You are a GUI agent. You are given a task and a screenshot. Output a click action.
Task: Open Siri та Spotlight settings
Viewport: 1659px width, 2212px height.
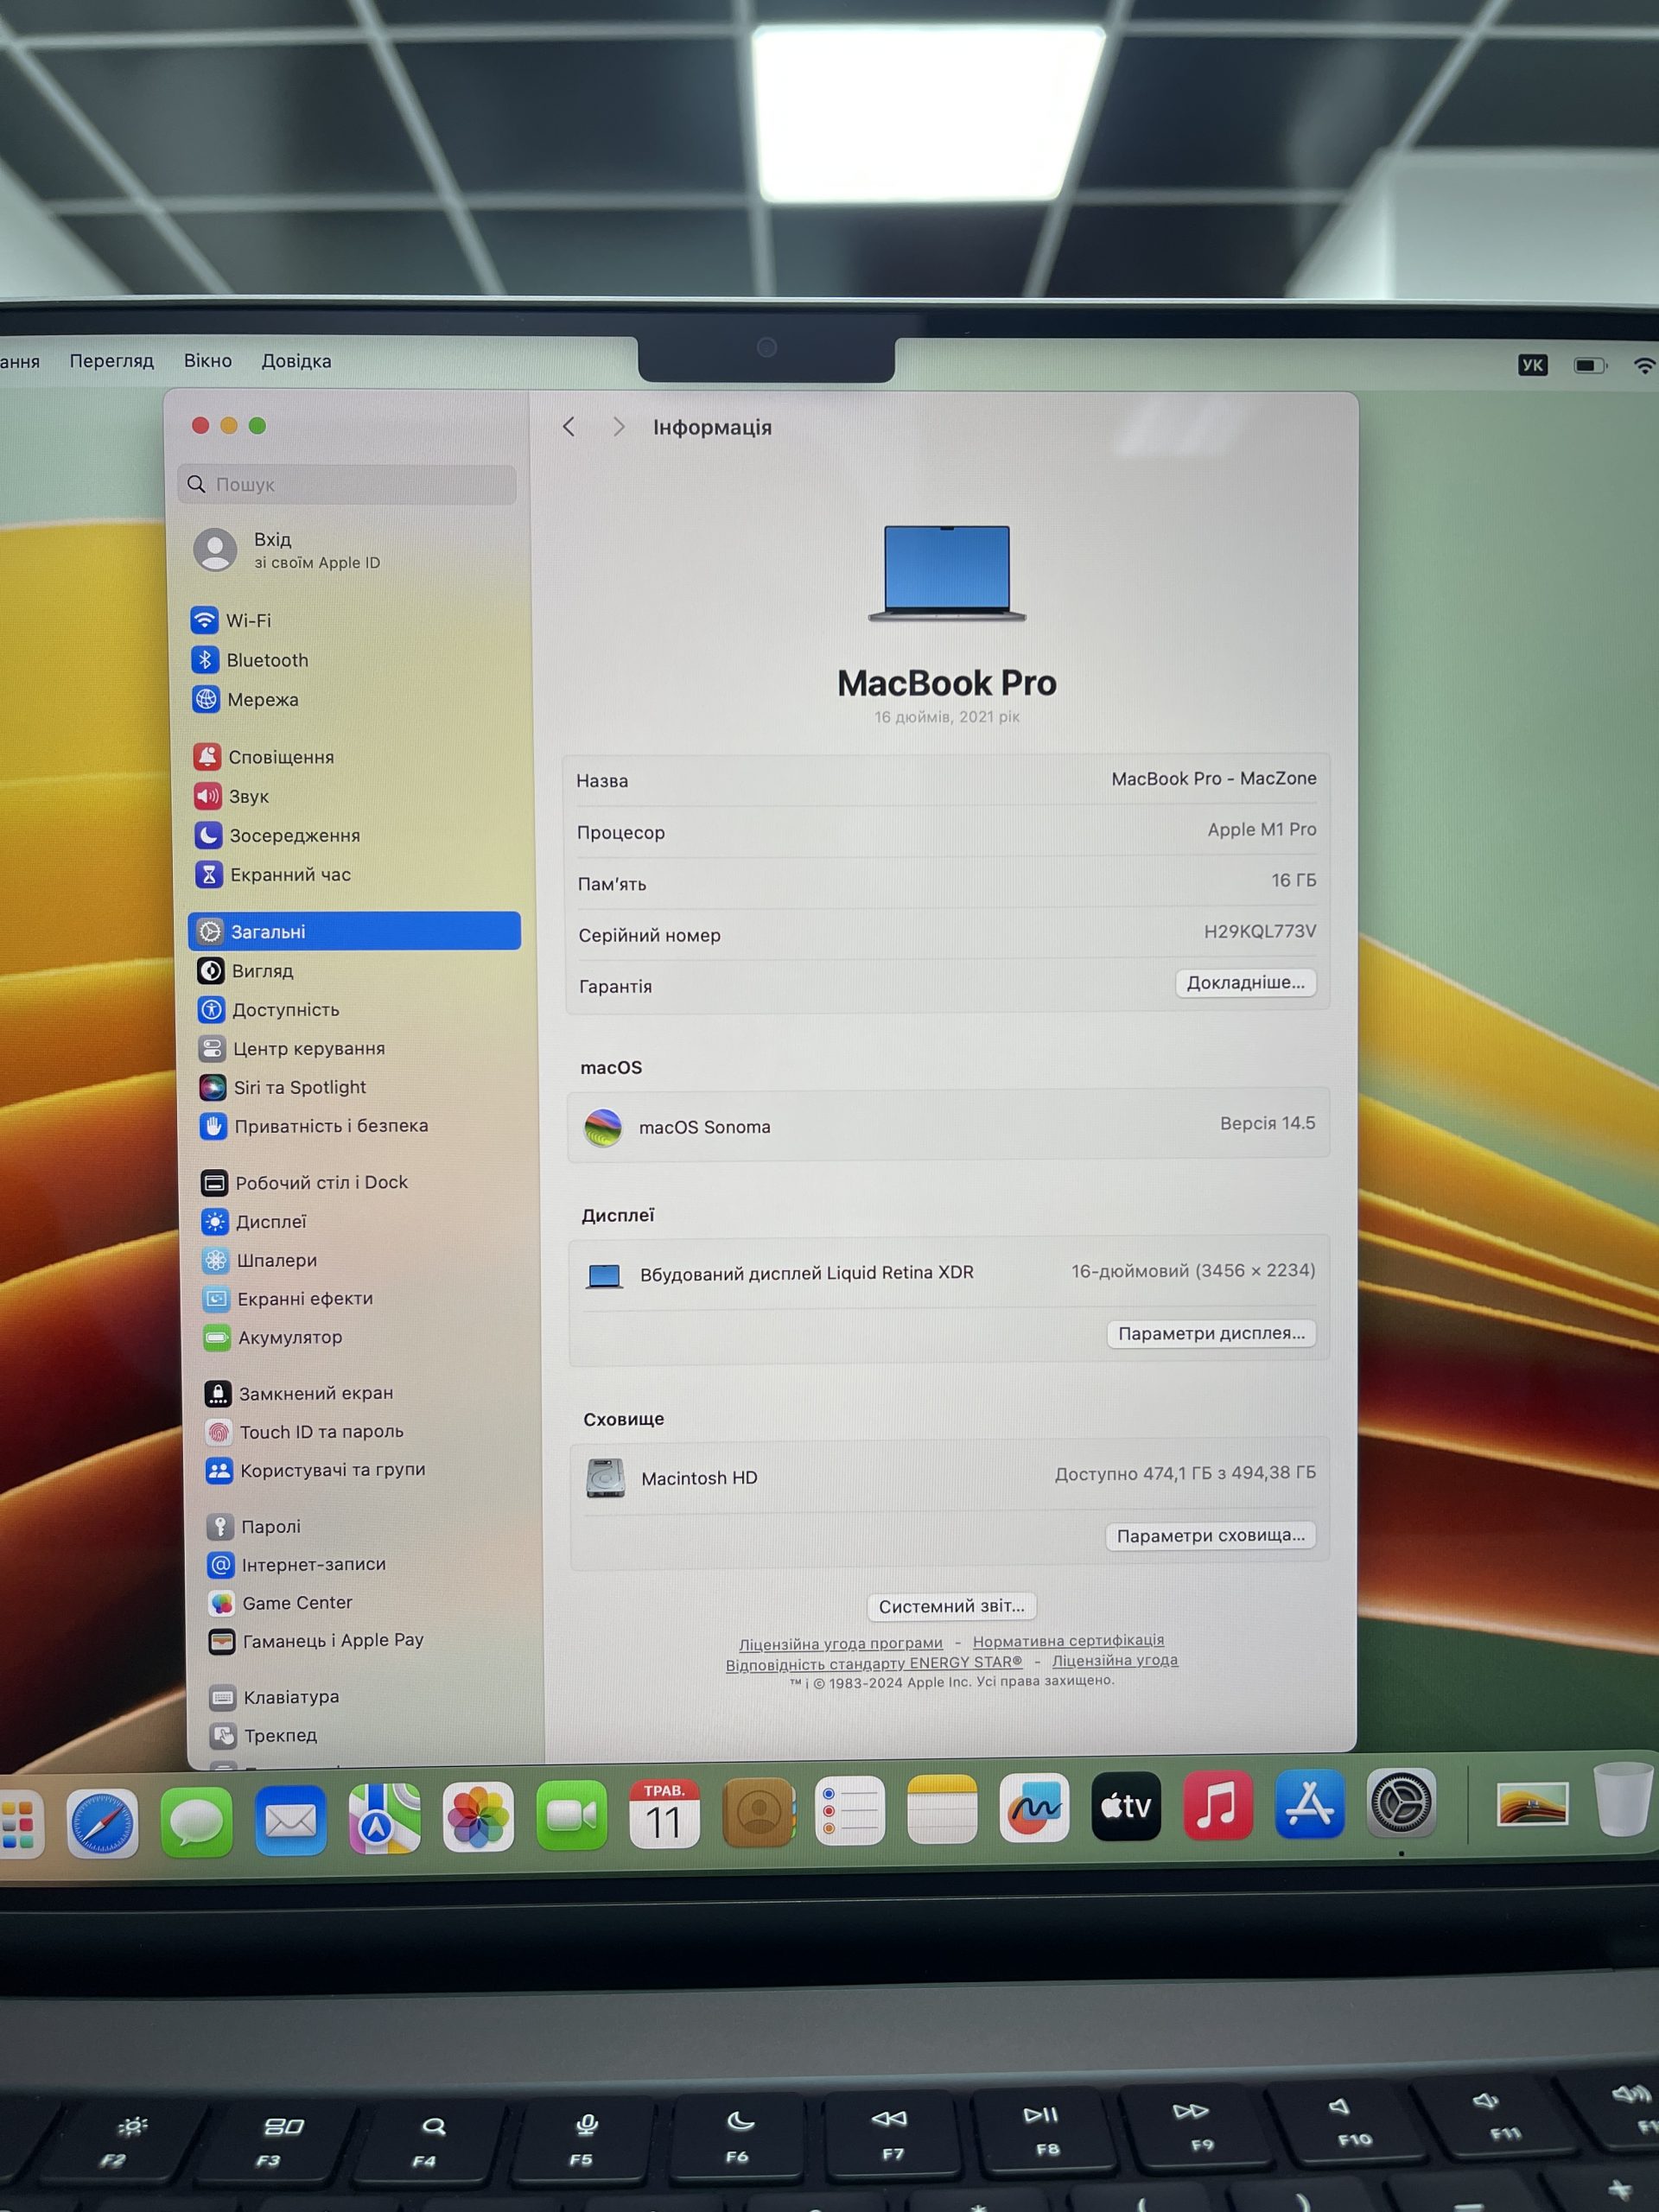(x=283, y=1087)
